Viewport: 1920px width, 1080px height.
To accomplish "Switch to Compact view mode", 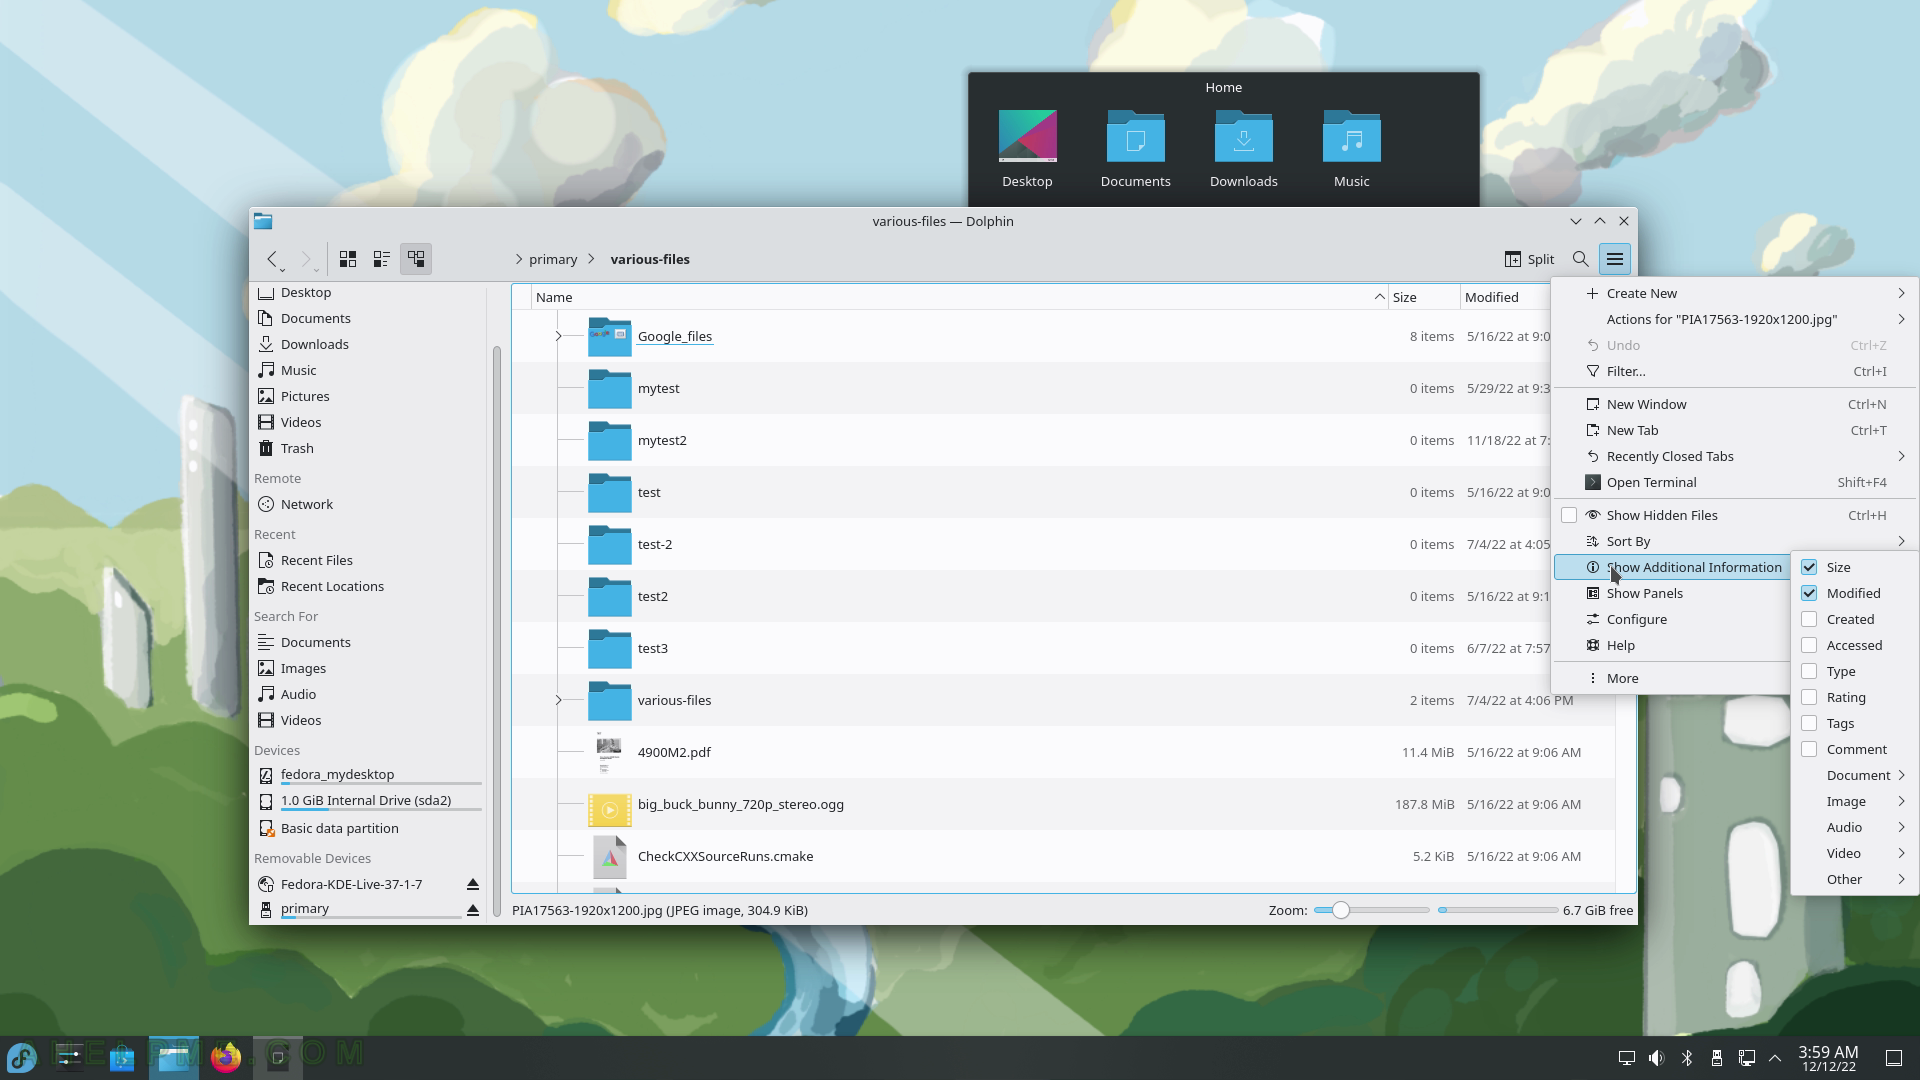I will [x=381, y=259].
